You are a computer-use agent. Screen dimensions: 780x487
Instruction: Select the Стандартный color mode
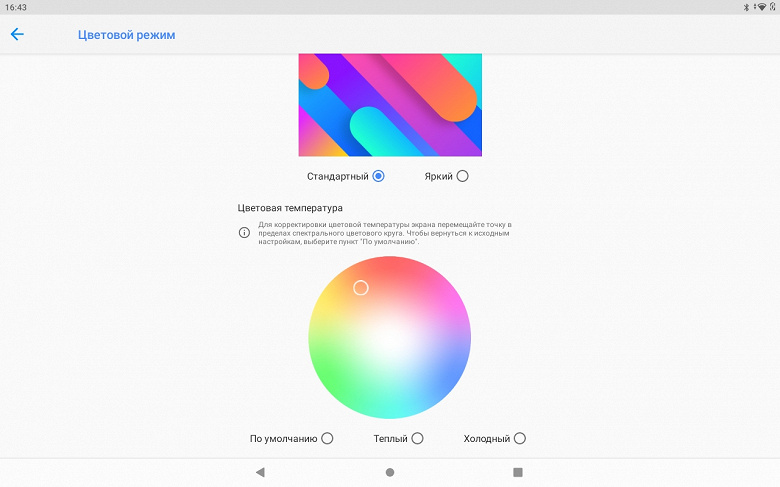378,176
